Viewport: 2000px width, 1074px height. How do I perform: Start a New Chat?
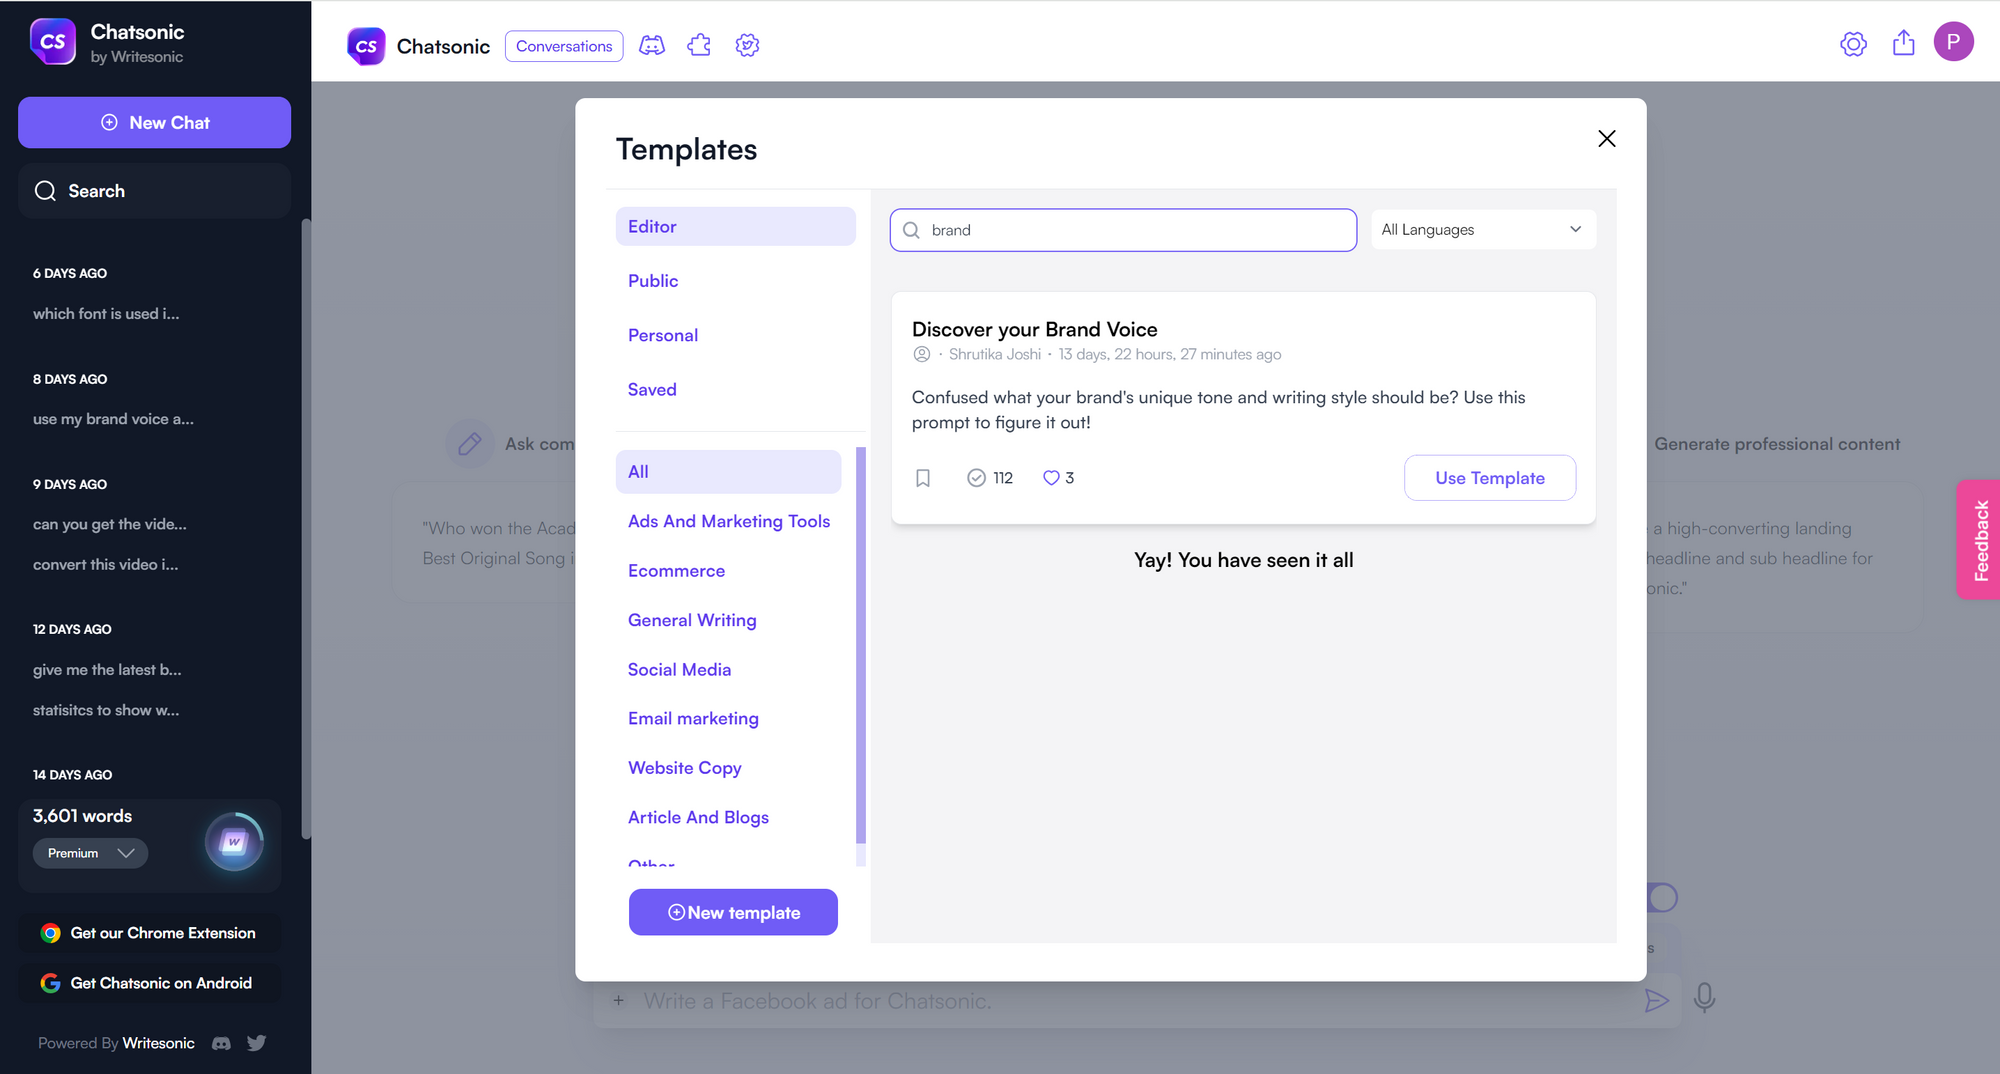point(154,122)
